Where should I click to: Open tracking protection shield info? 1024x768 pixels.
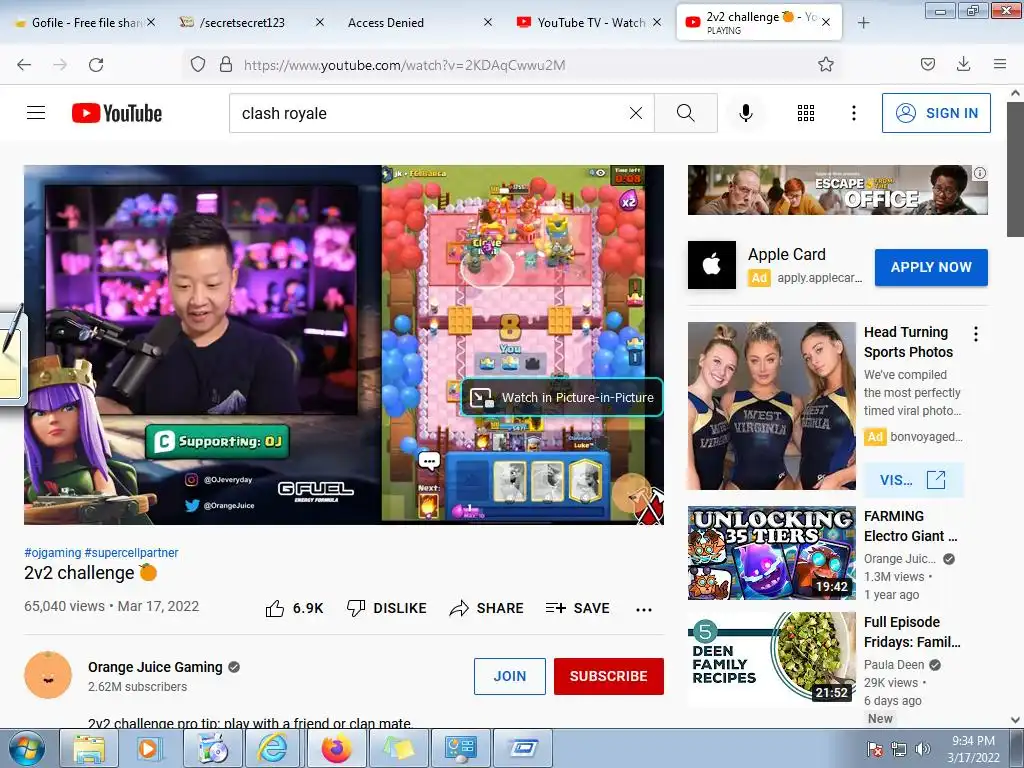198,65
